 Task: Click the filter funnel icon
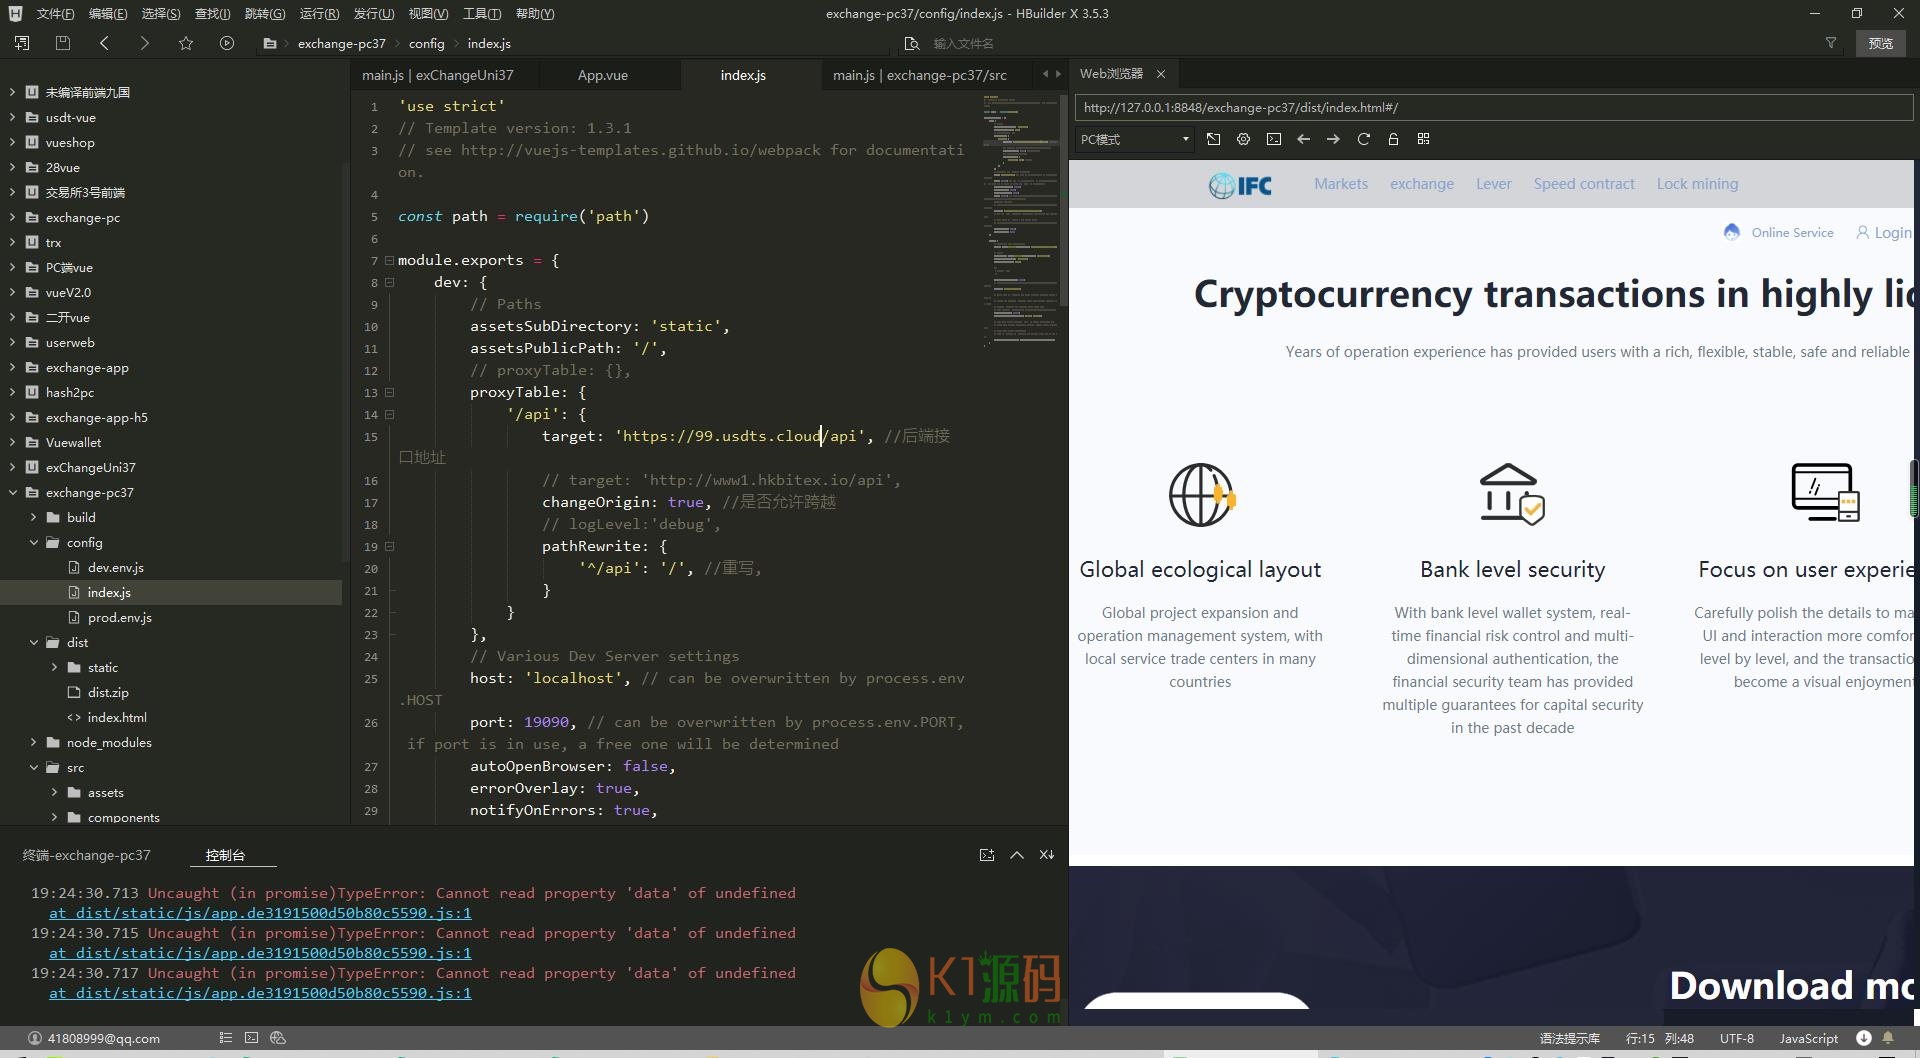pyautogui.click(x=1831, y=43)
